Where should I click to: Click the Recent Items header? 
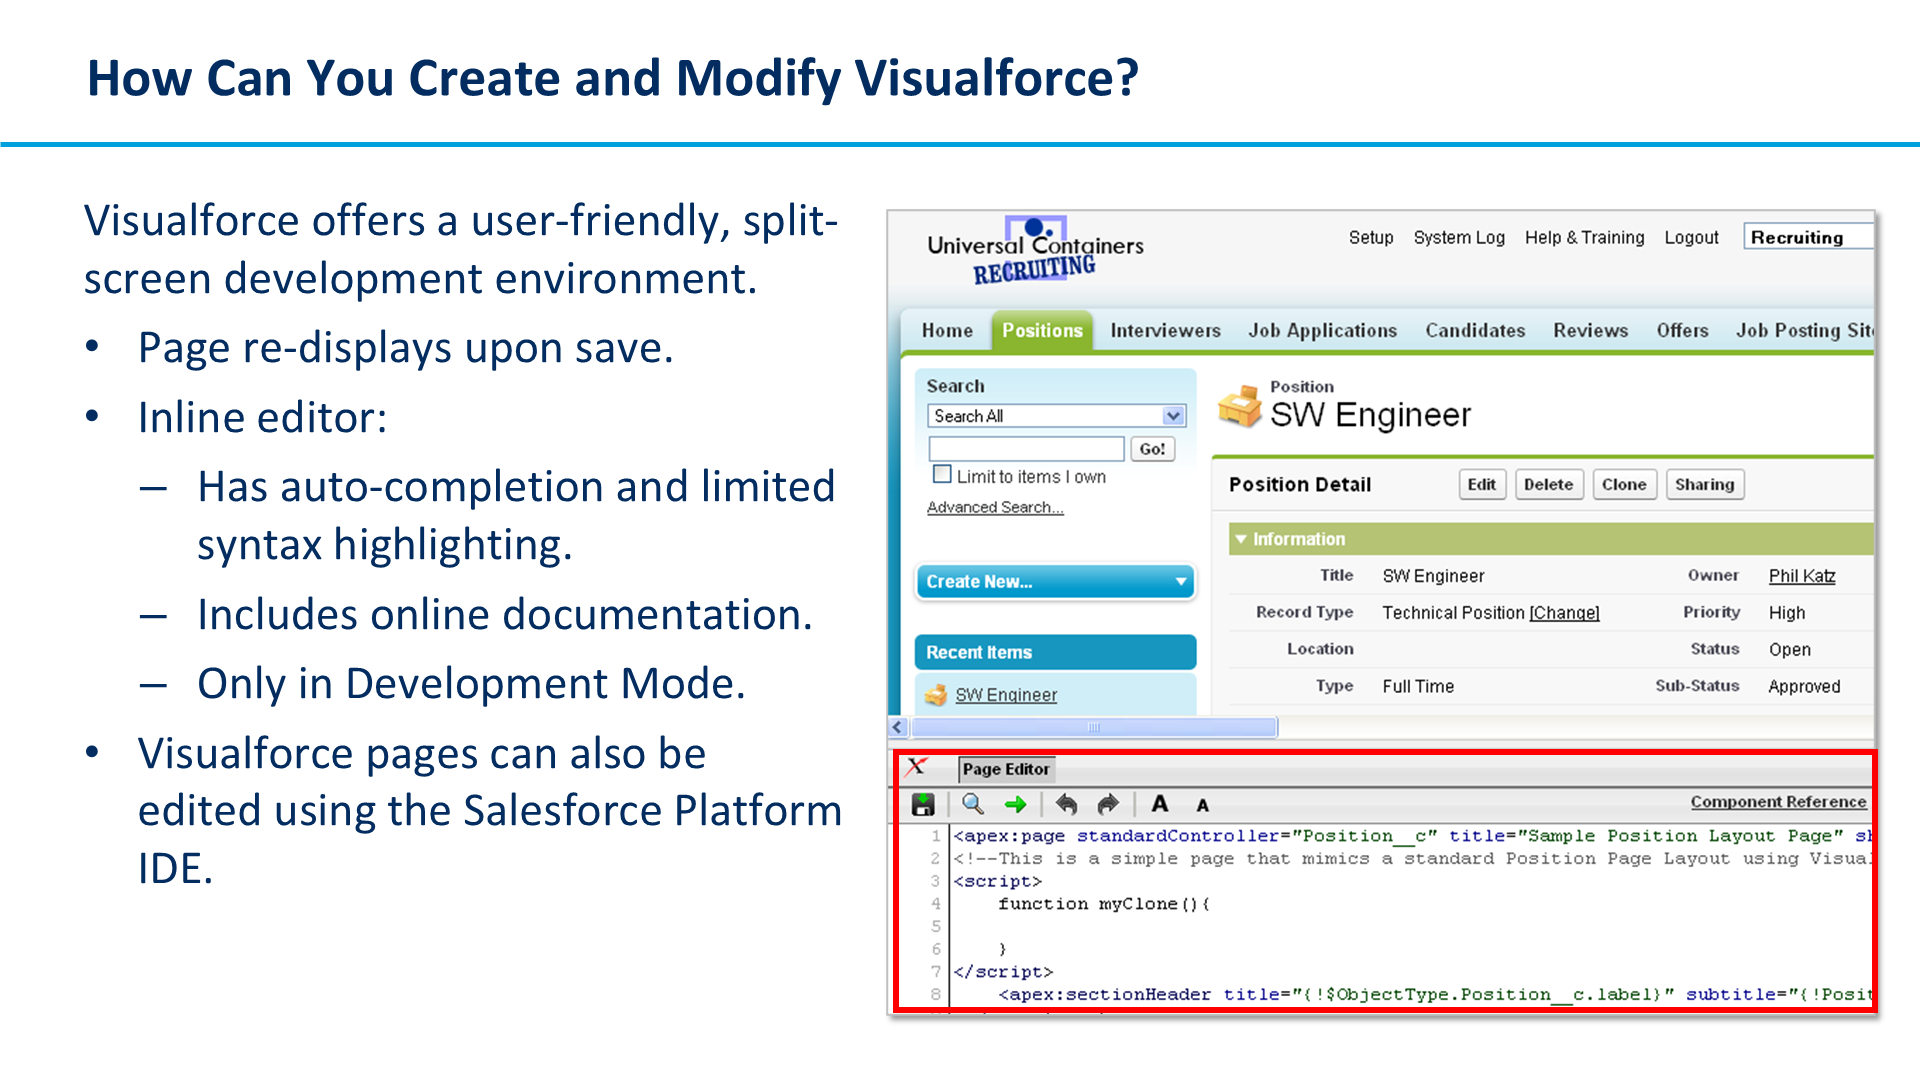click(x=1055, y=652)
